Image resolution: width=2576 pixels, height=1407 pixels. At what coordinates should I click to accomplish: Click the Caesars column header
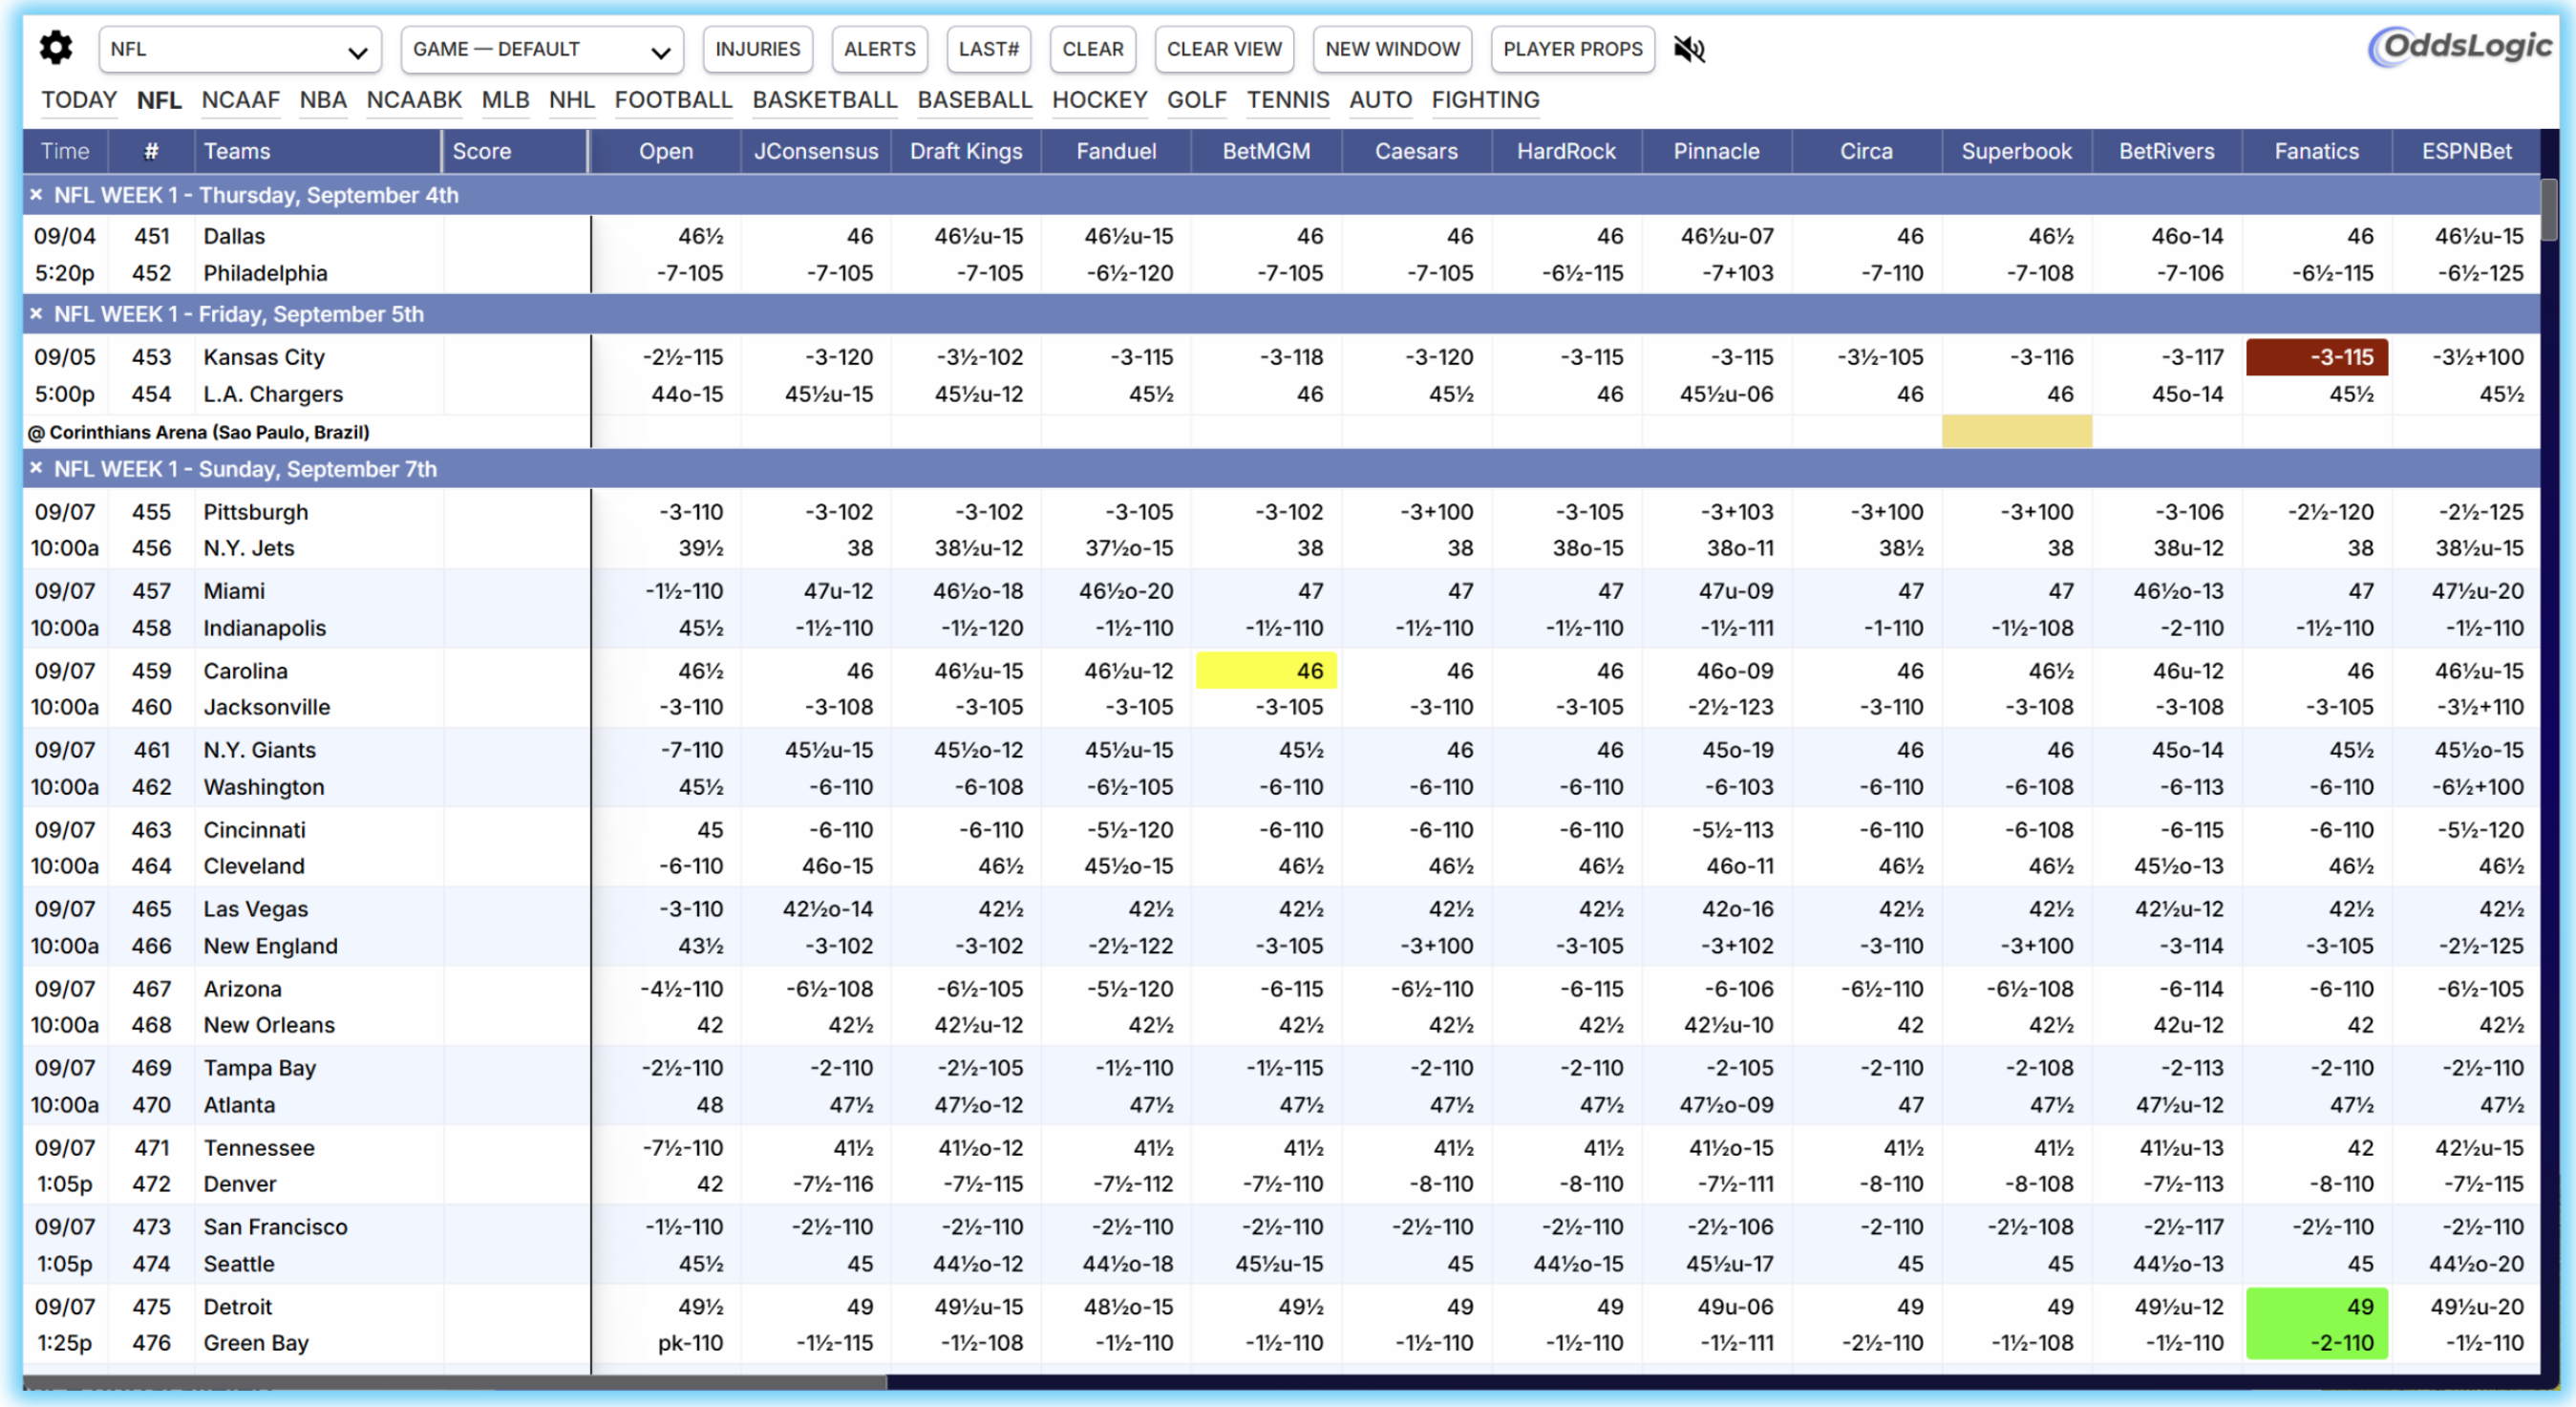click(x=1416, y=151)
